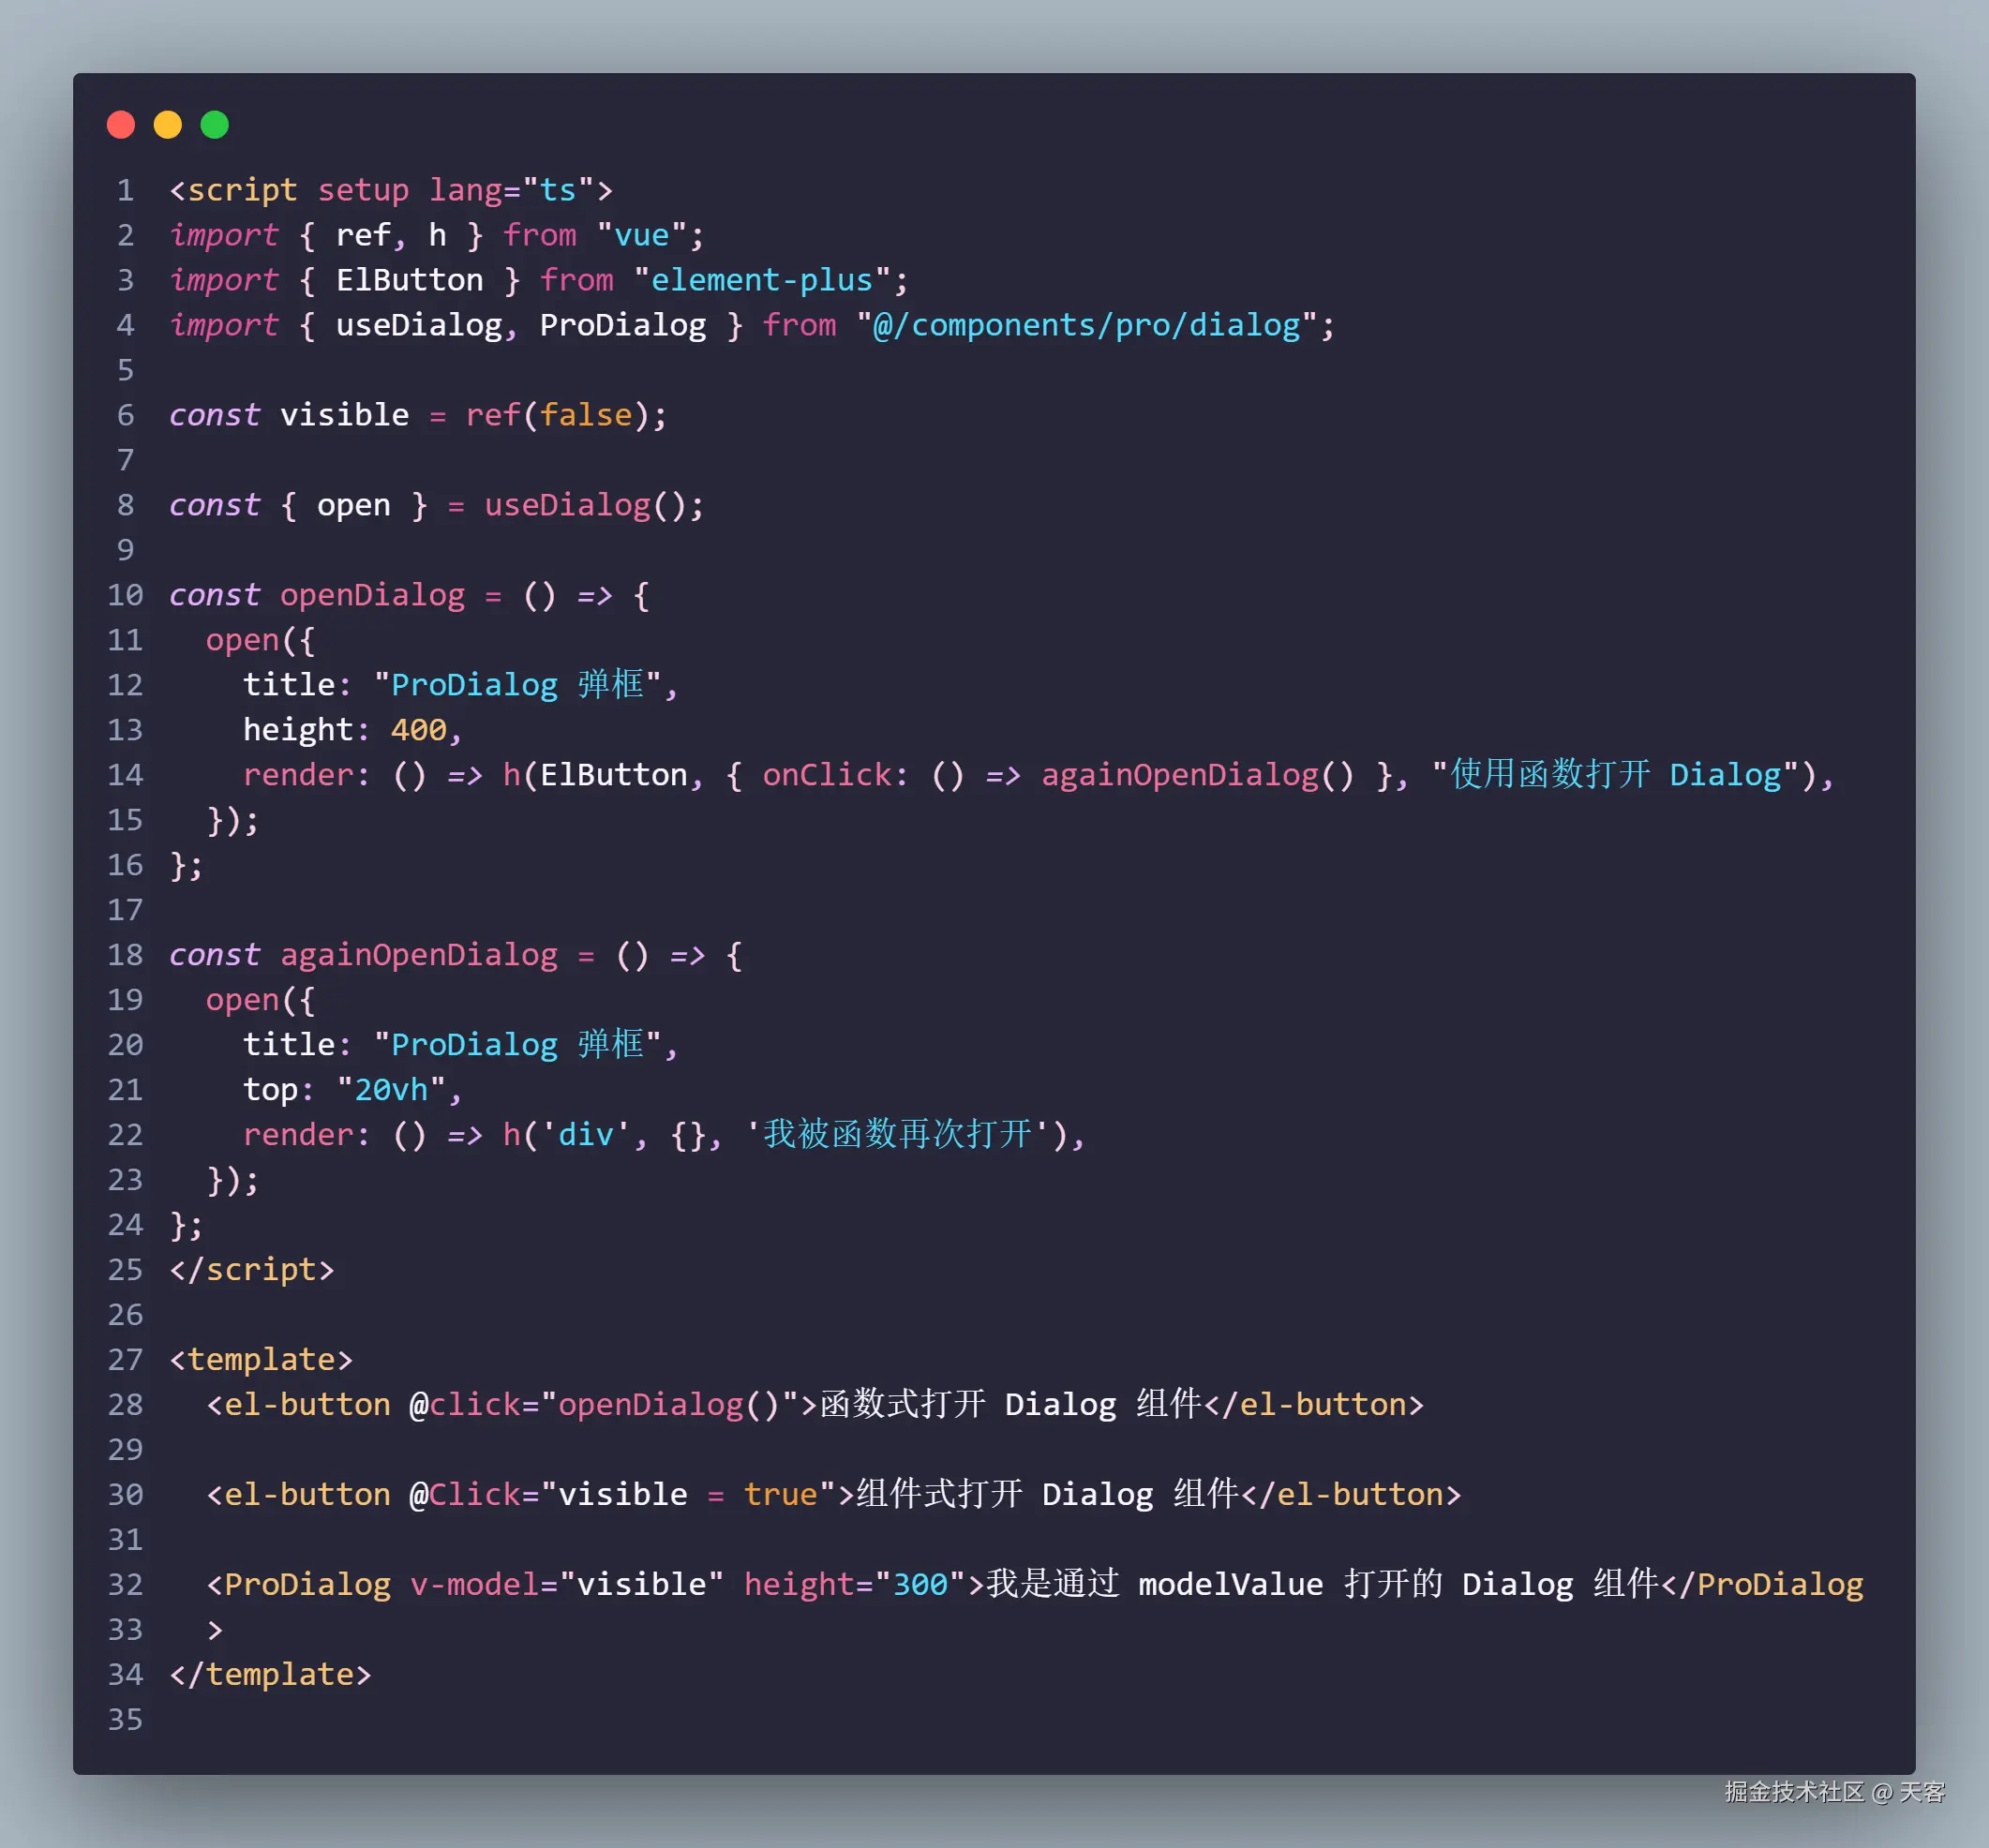1989x1848 pixels.
Task: Click the ElButton argument inside the h() call
Action: pyautogui.click(x=614, y=775)
